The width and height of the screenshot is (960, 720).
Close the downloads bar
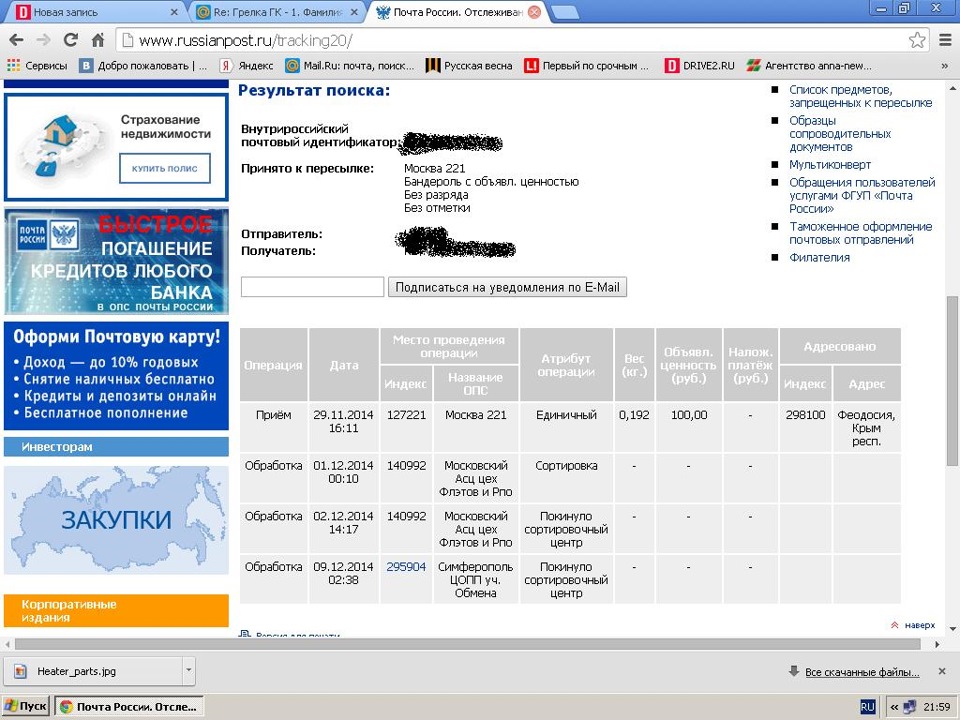pyautogui.click(x=942, y=672)
